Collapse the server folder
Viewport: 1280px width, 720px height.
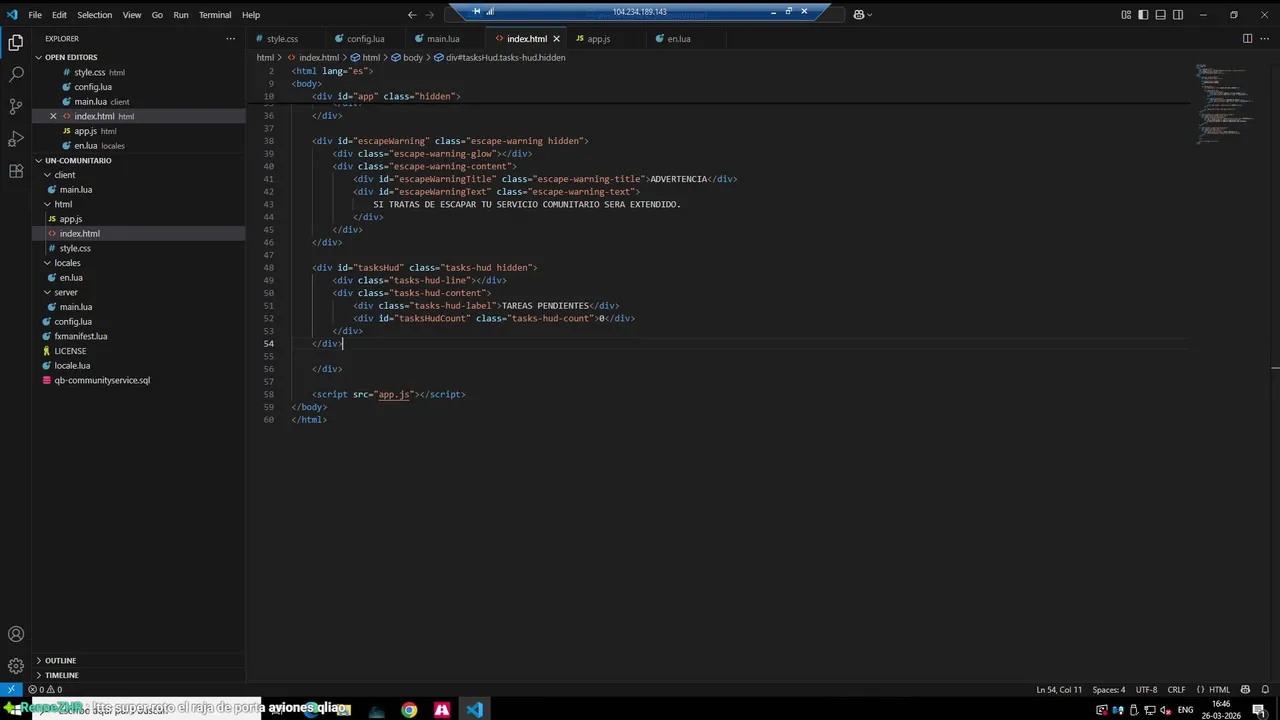[x=47, y=292]
